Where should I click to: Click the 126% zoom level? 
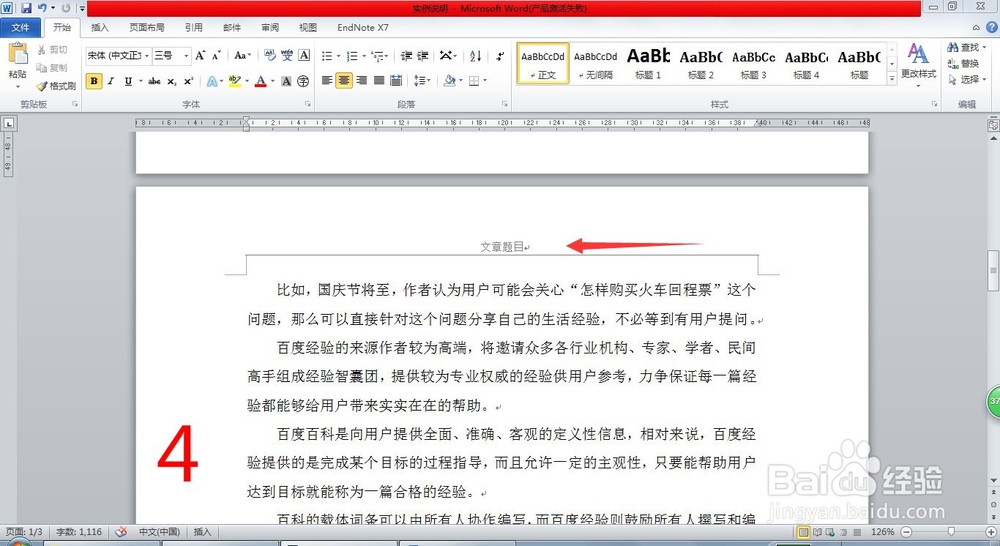883,531
